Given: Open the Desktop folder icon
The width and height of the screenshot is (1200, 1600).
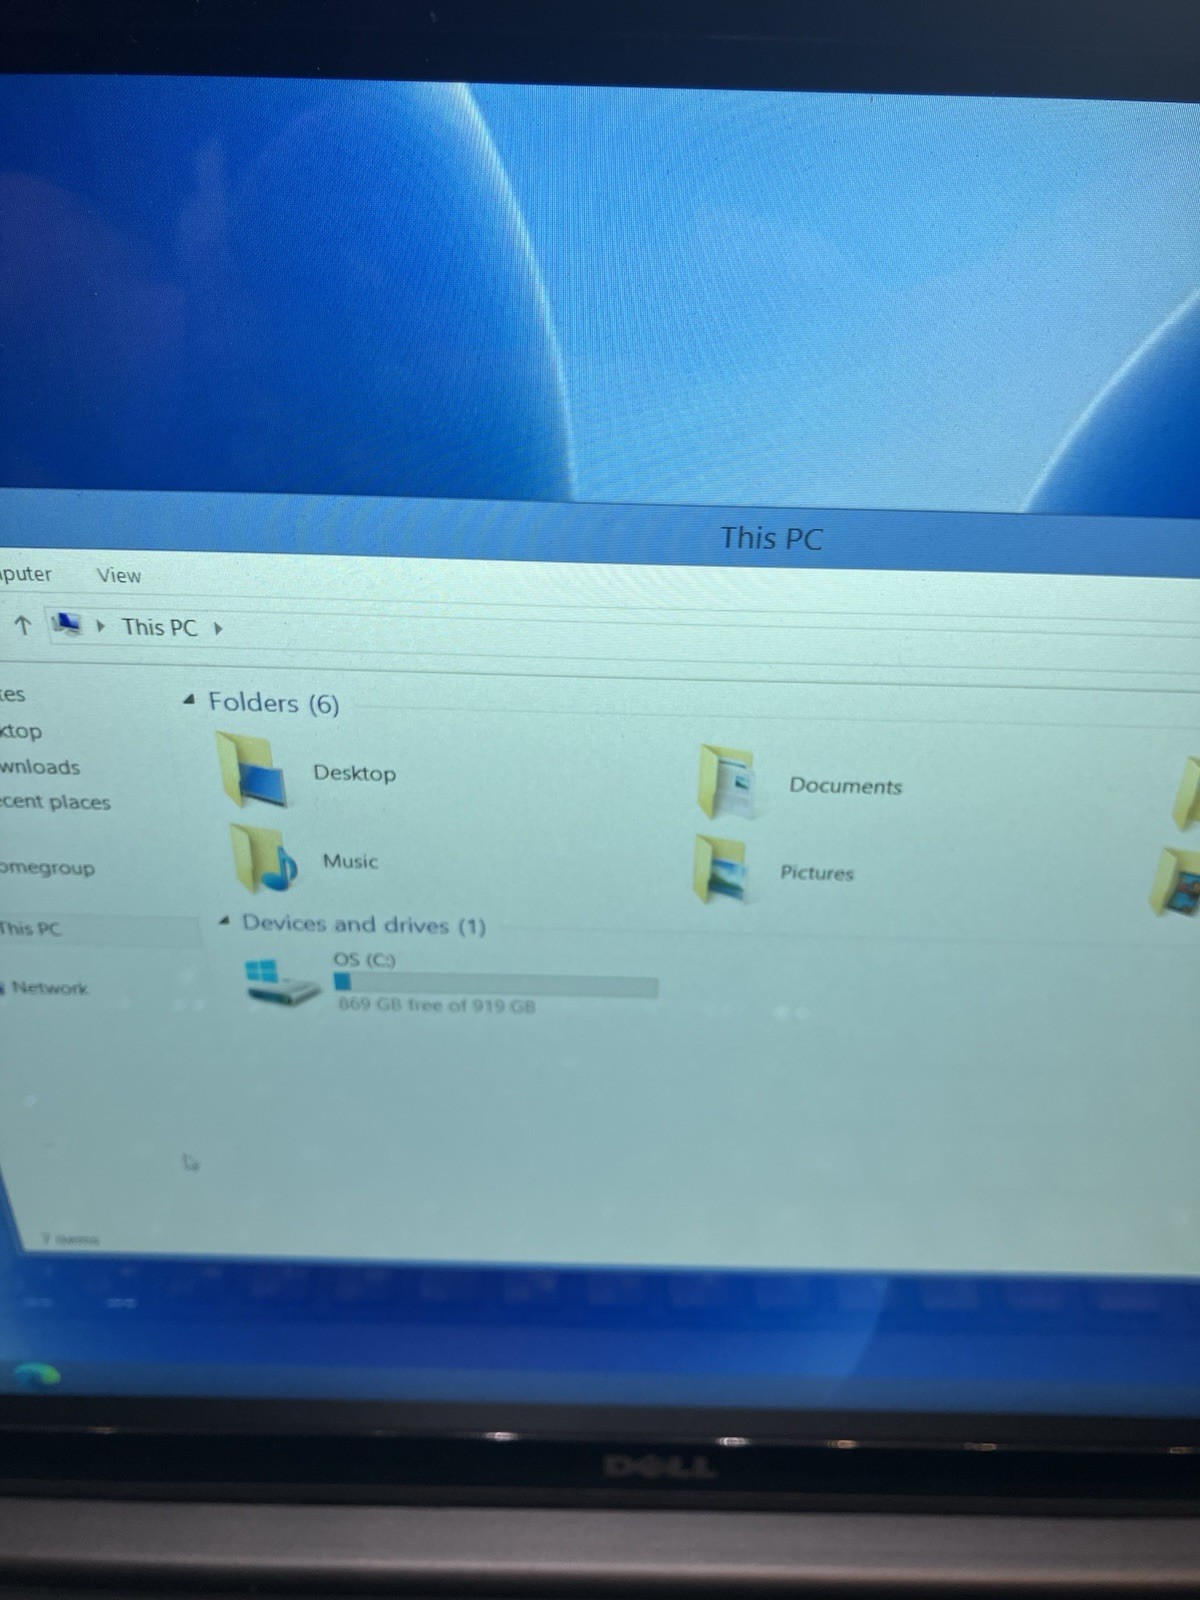Looking at the screenshot, I should (252, 769).
